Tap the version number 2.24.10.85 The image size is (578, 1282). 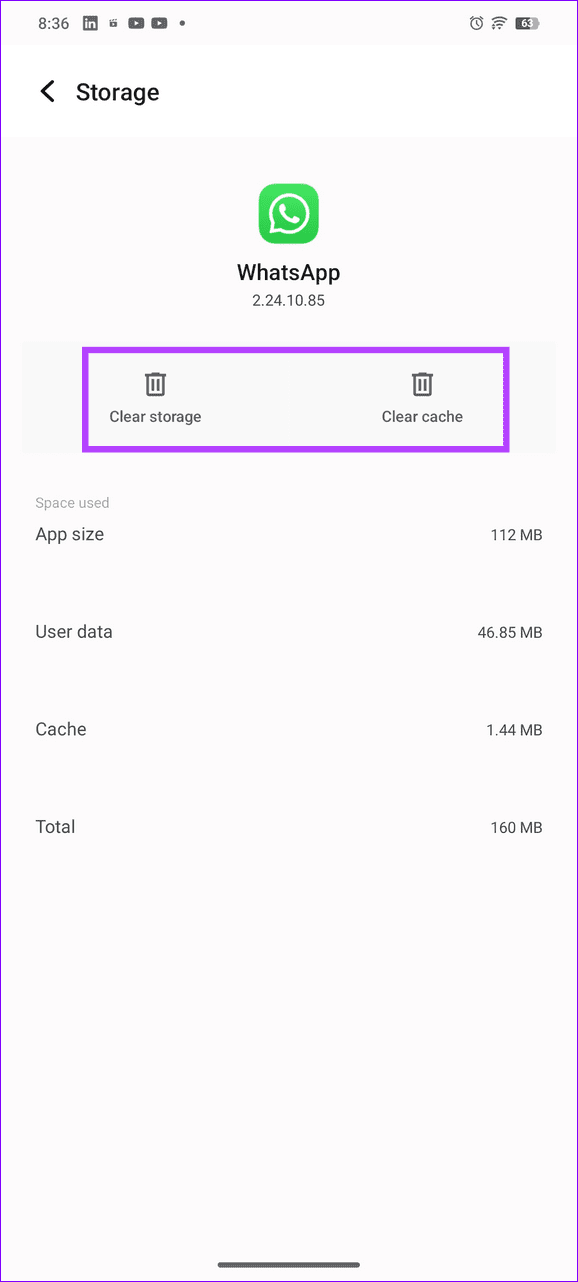(x=288, y=299)
